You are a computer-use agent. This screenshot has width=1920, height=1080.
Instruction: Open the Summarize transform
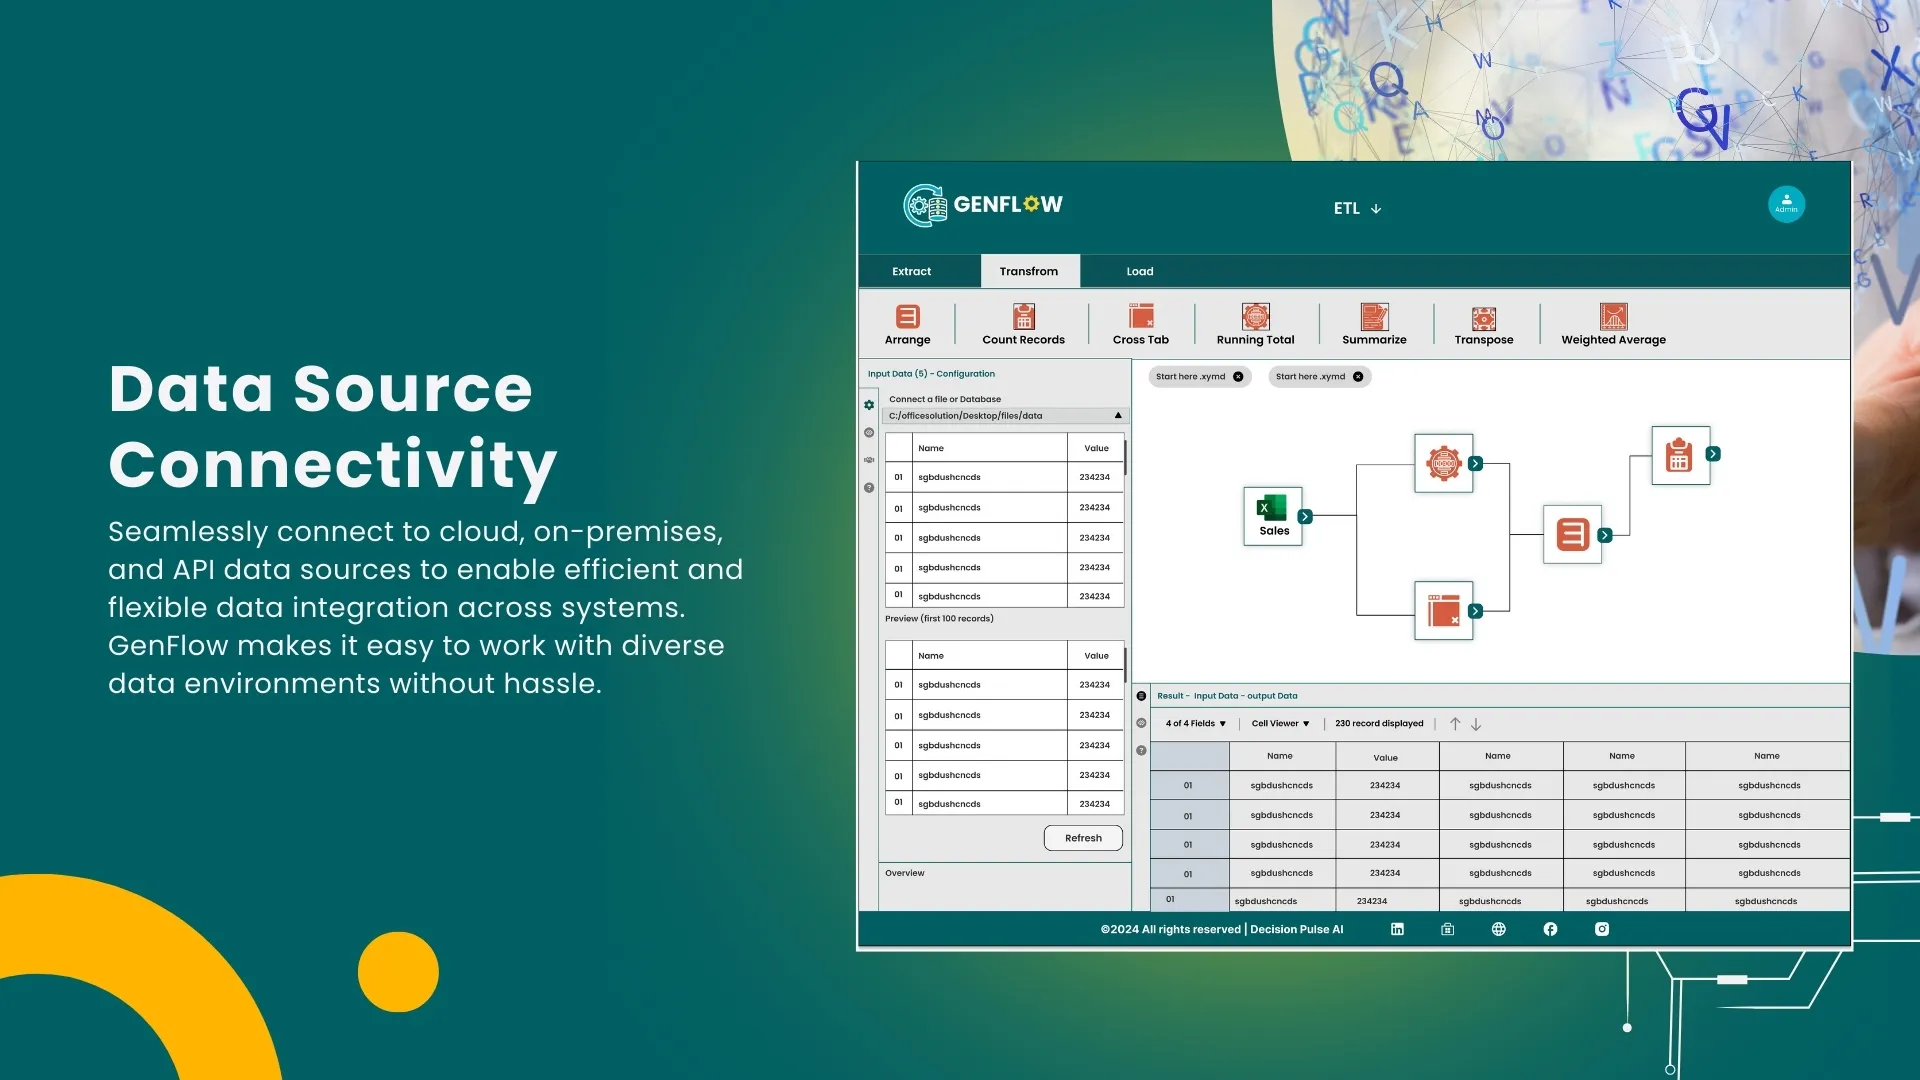tap(1374, 323)
